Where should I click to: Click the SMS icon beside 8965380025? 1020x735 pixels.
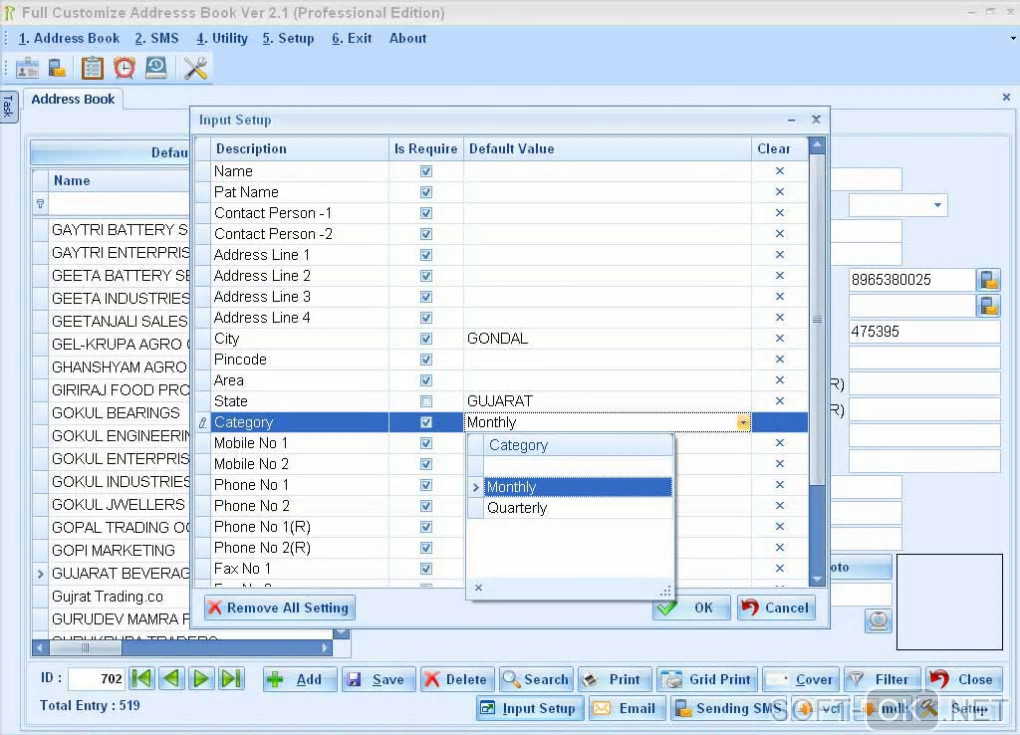(x=988, y=280)
